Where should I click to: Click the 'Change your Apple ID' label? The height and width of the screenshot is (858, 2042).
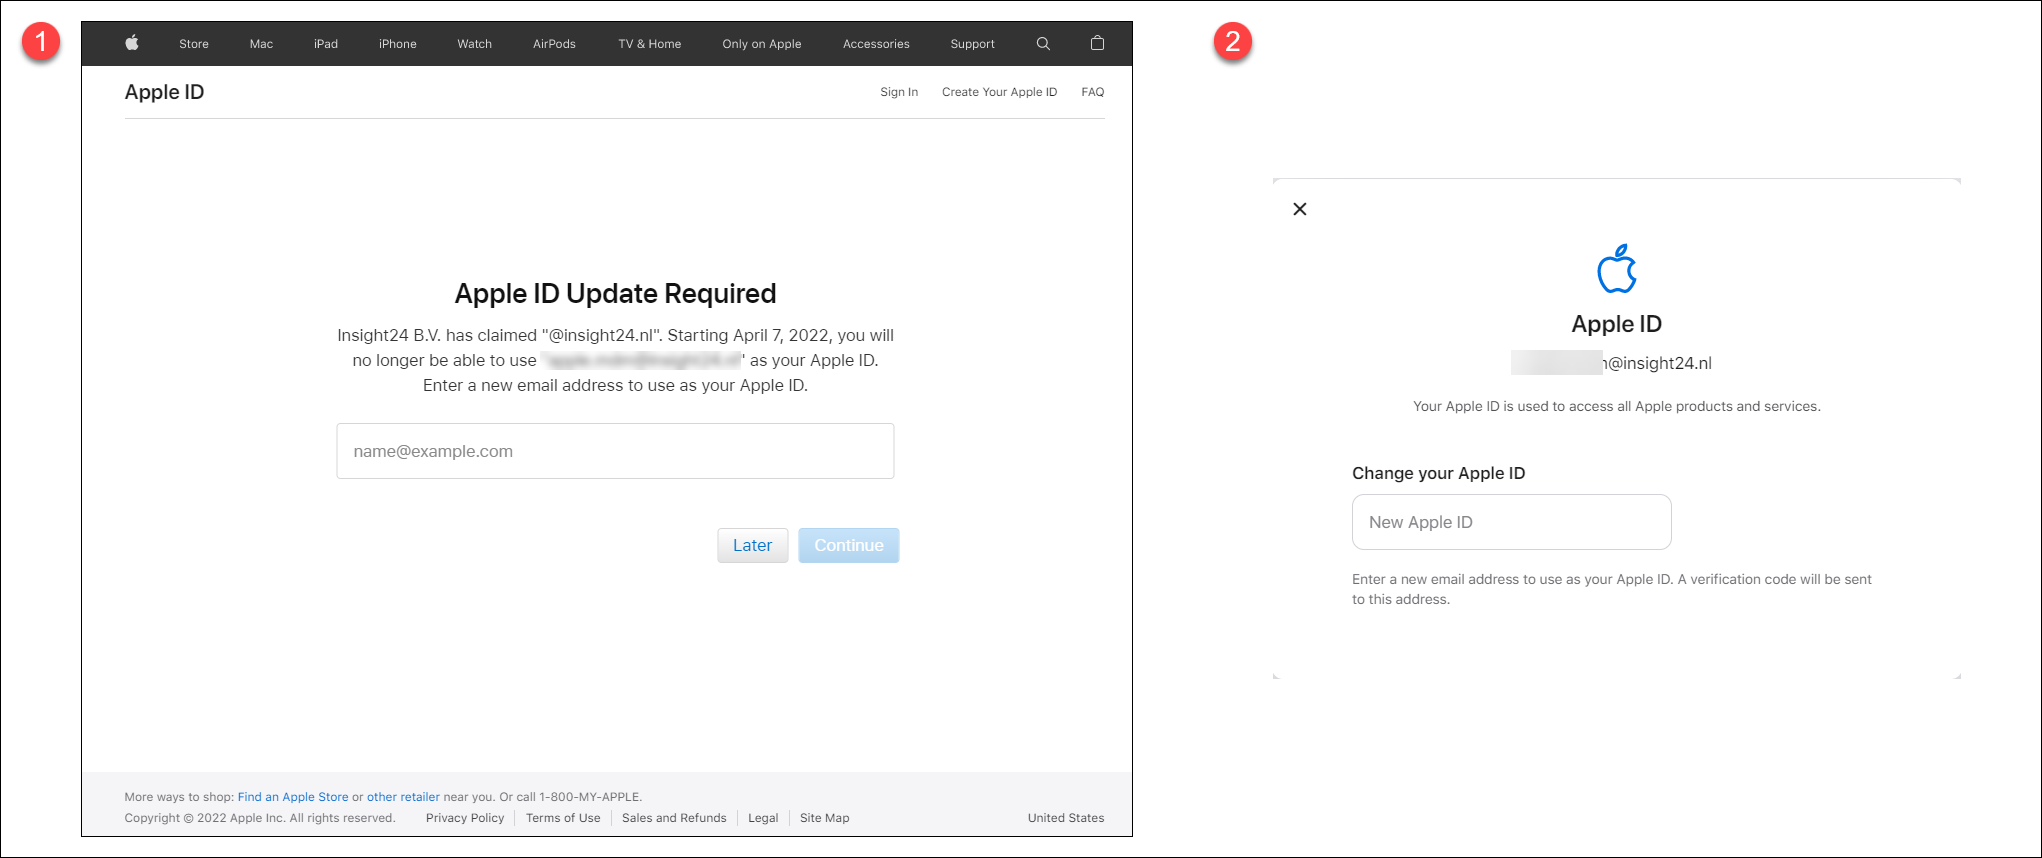(x=1438, y=473)
